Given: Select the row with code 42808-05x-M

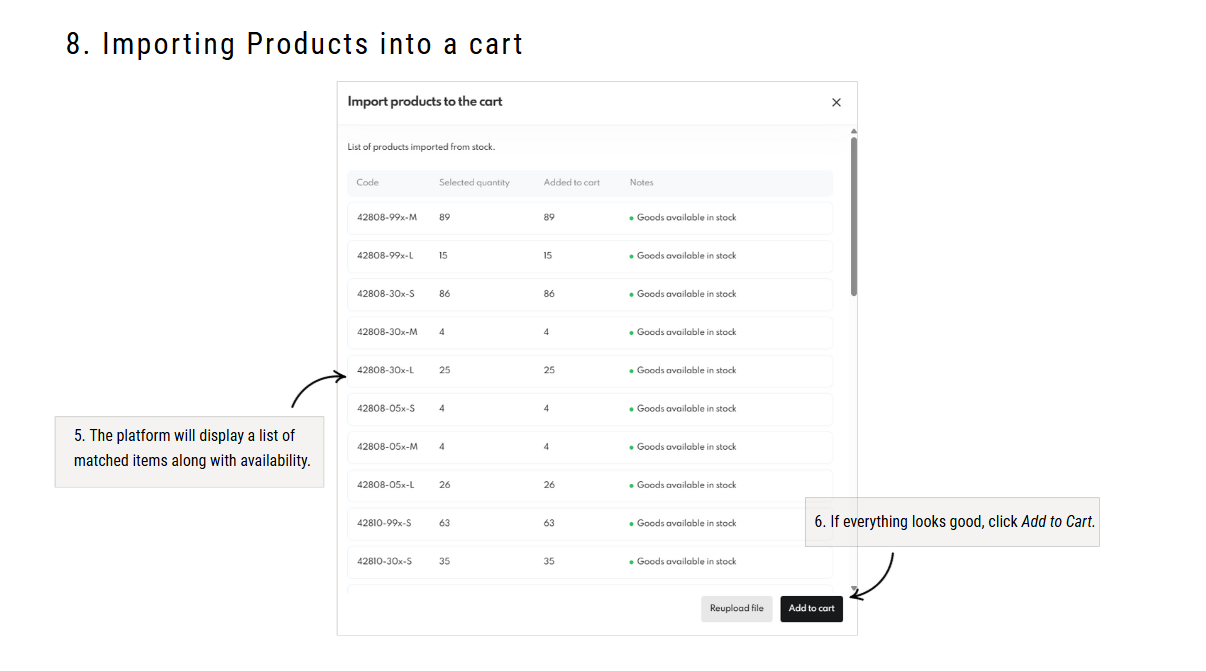Looking at the screenshot, I should click(589, 447).
